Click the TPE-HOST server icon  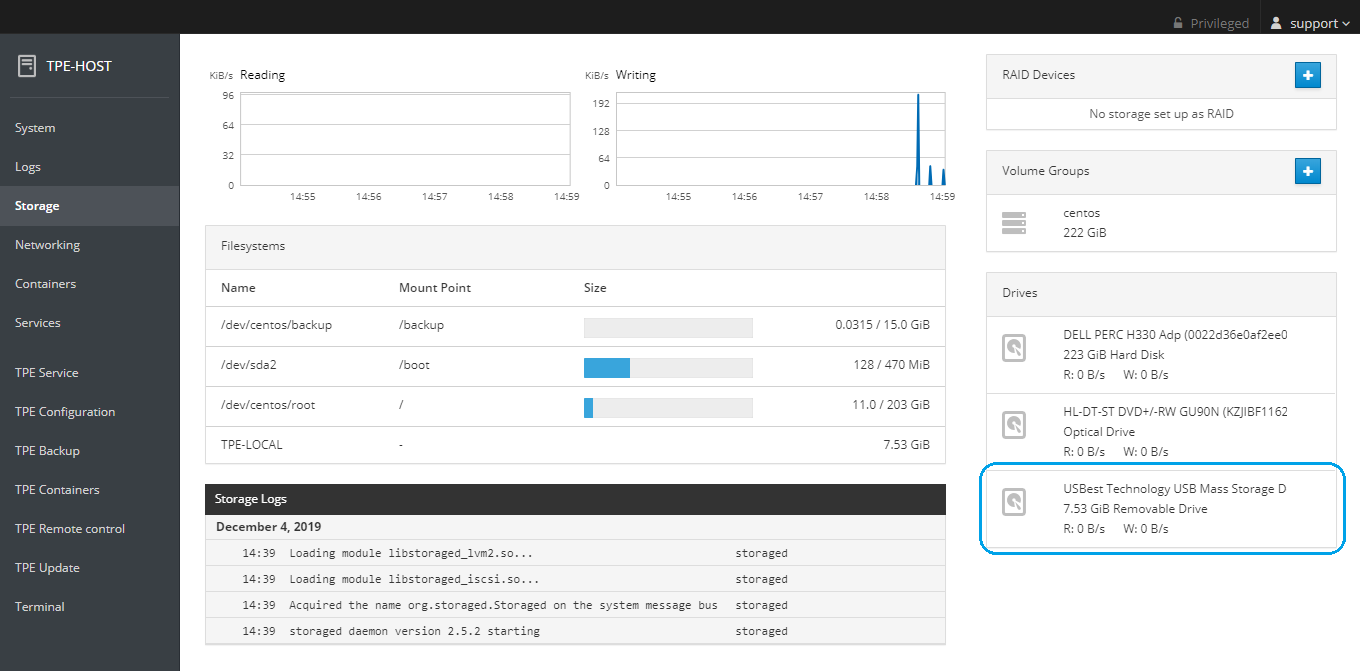(x=27, y=66)
